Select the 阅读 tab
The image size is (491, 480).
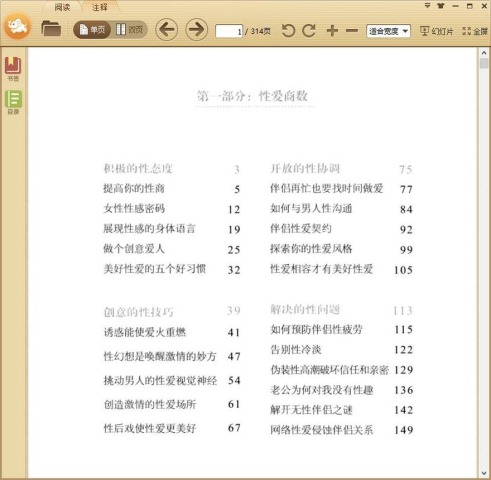coord(62,7)
